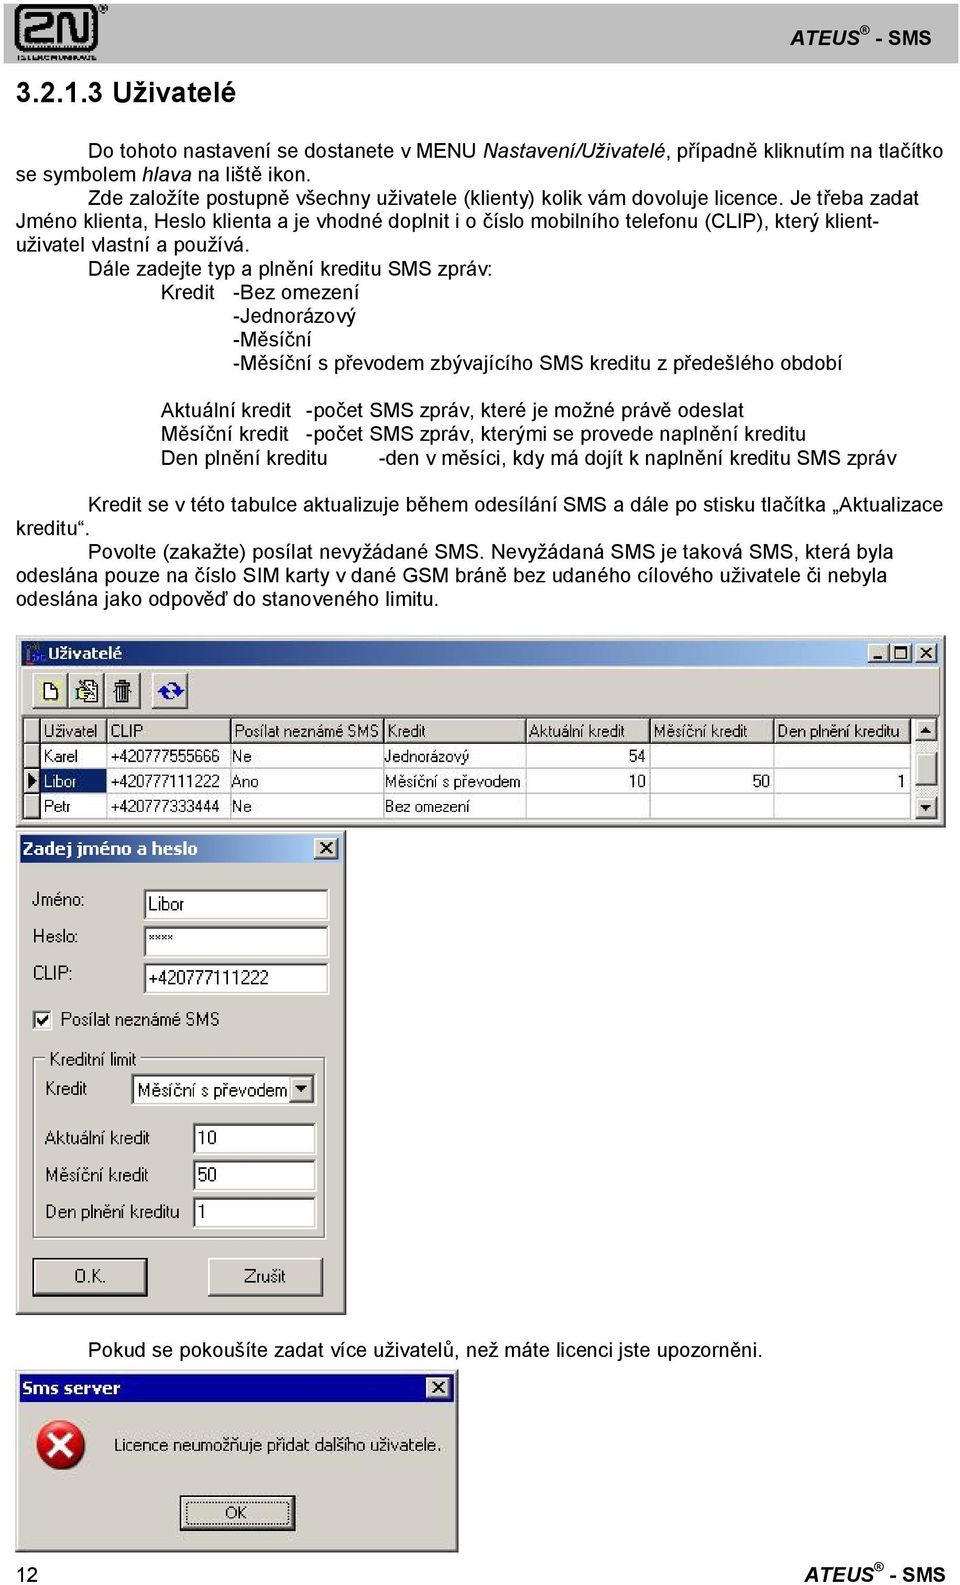Click the Měsíční s převodem table cell
The width and height of the screenshot is (960, 1585).
coord(454,782)
